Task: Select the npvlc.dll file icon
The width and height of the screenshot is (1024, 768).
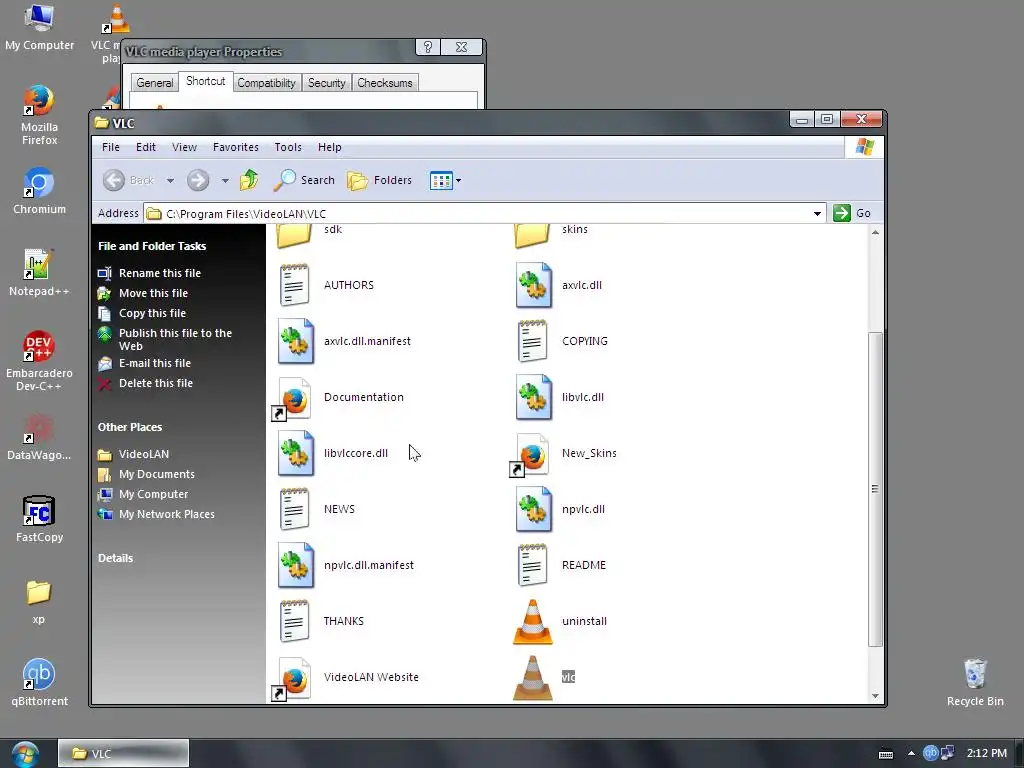Action: tap(534, 509)
